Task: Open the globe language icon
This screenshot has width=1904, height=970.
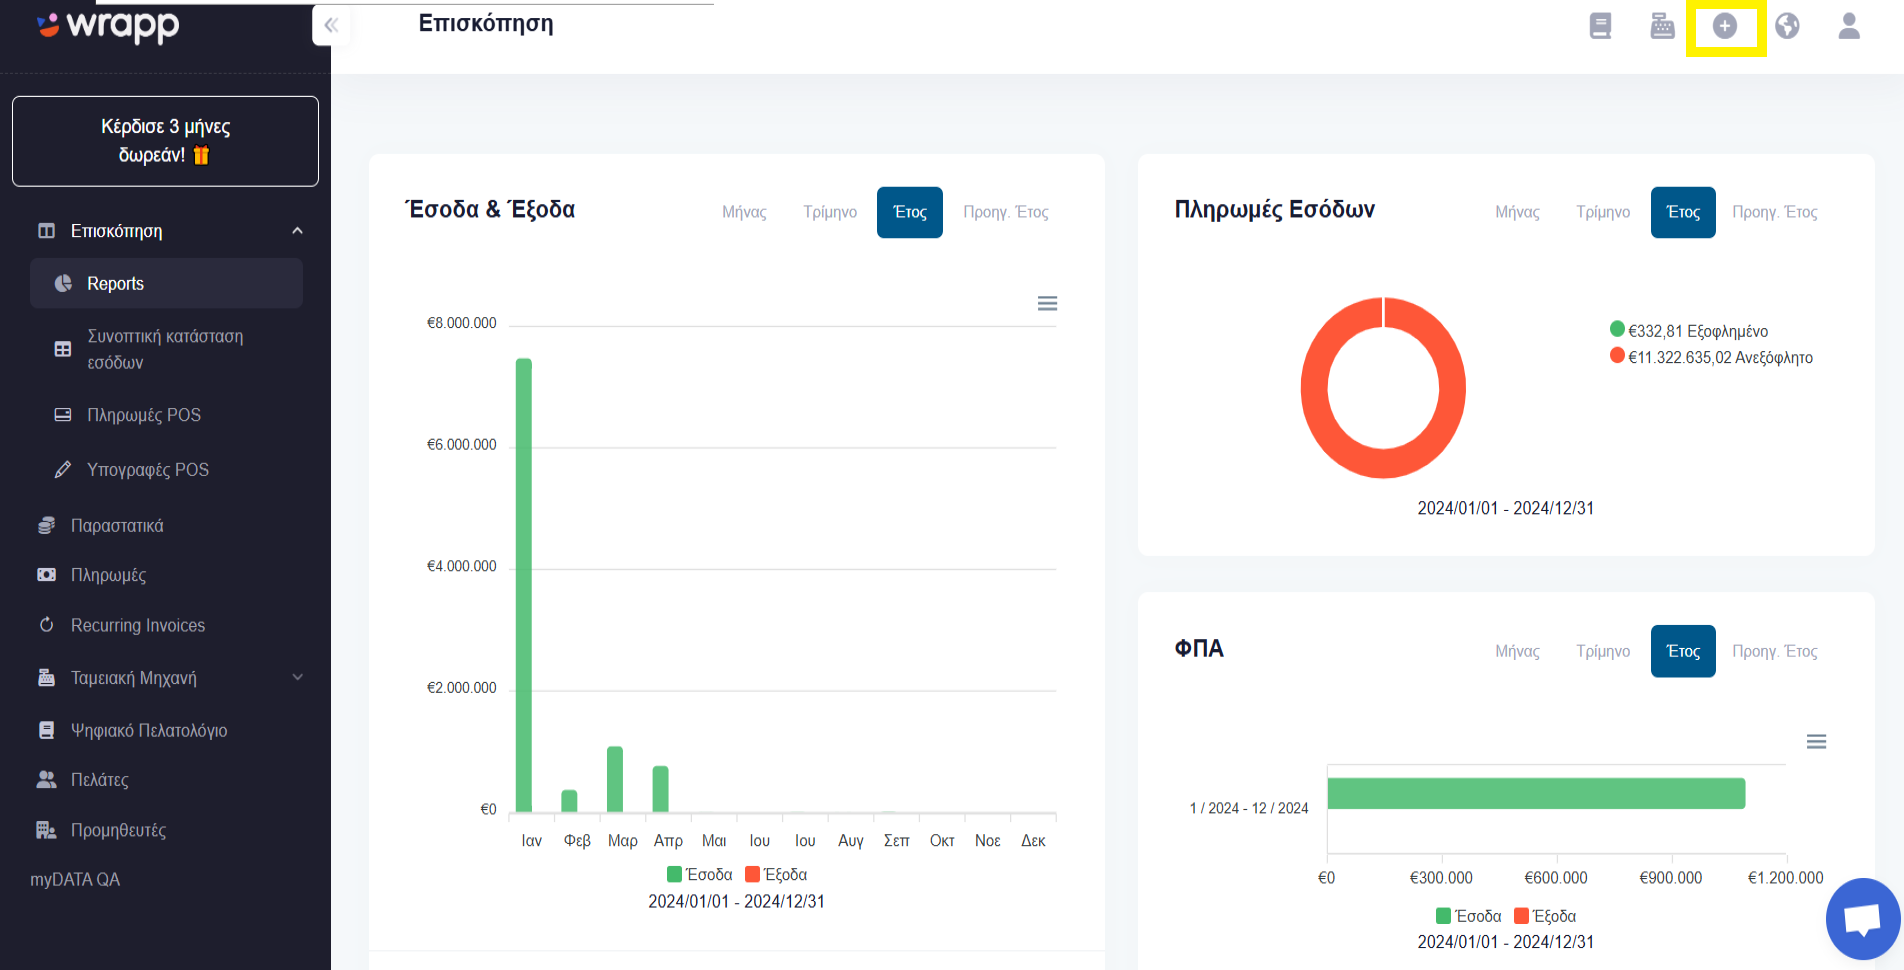Action: click(1787, 26)
